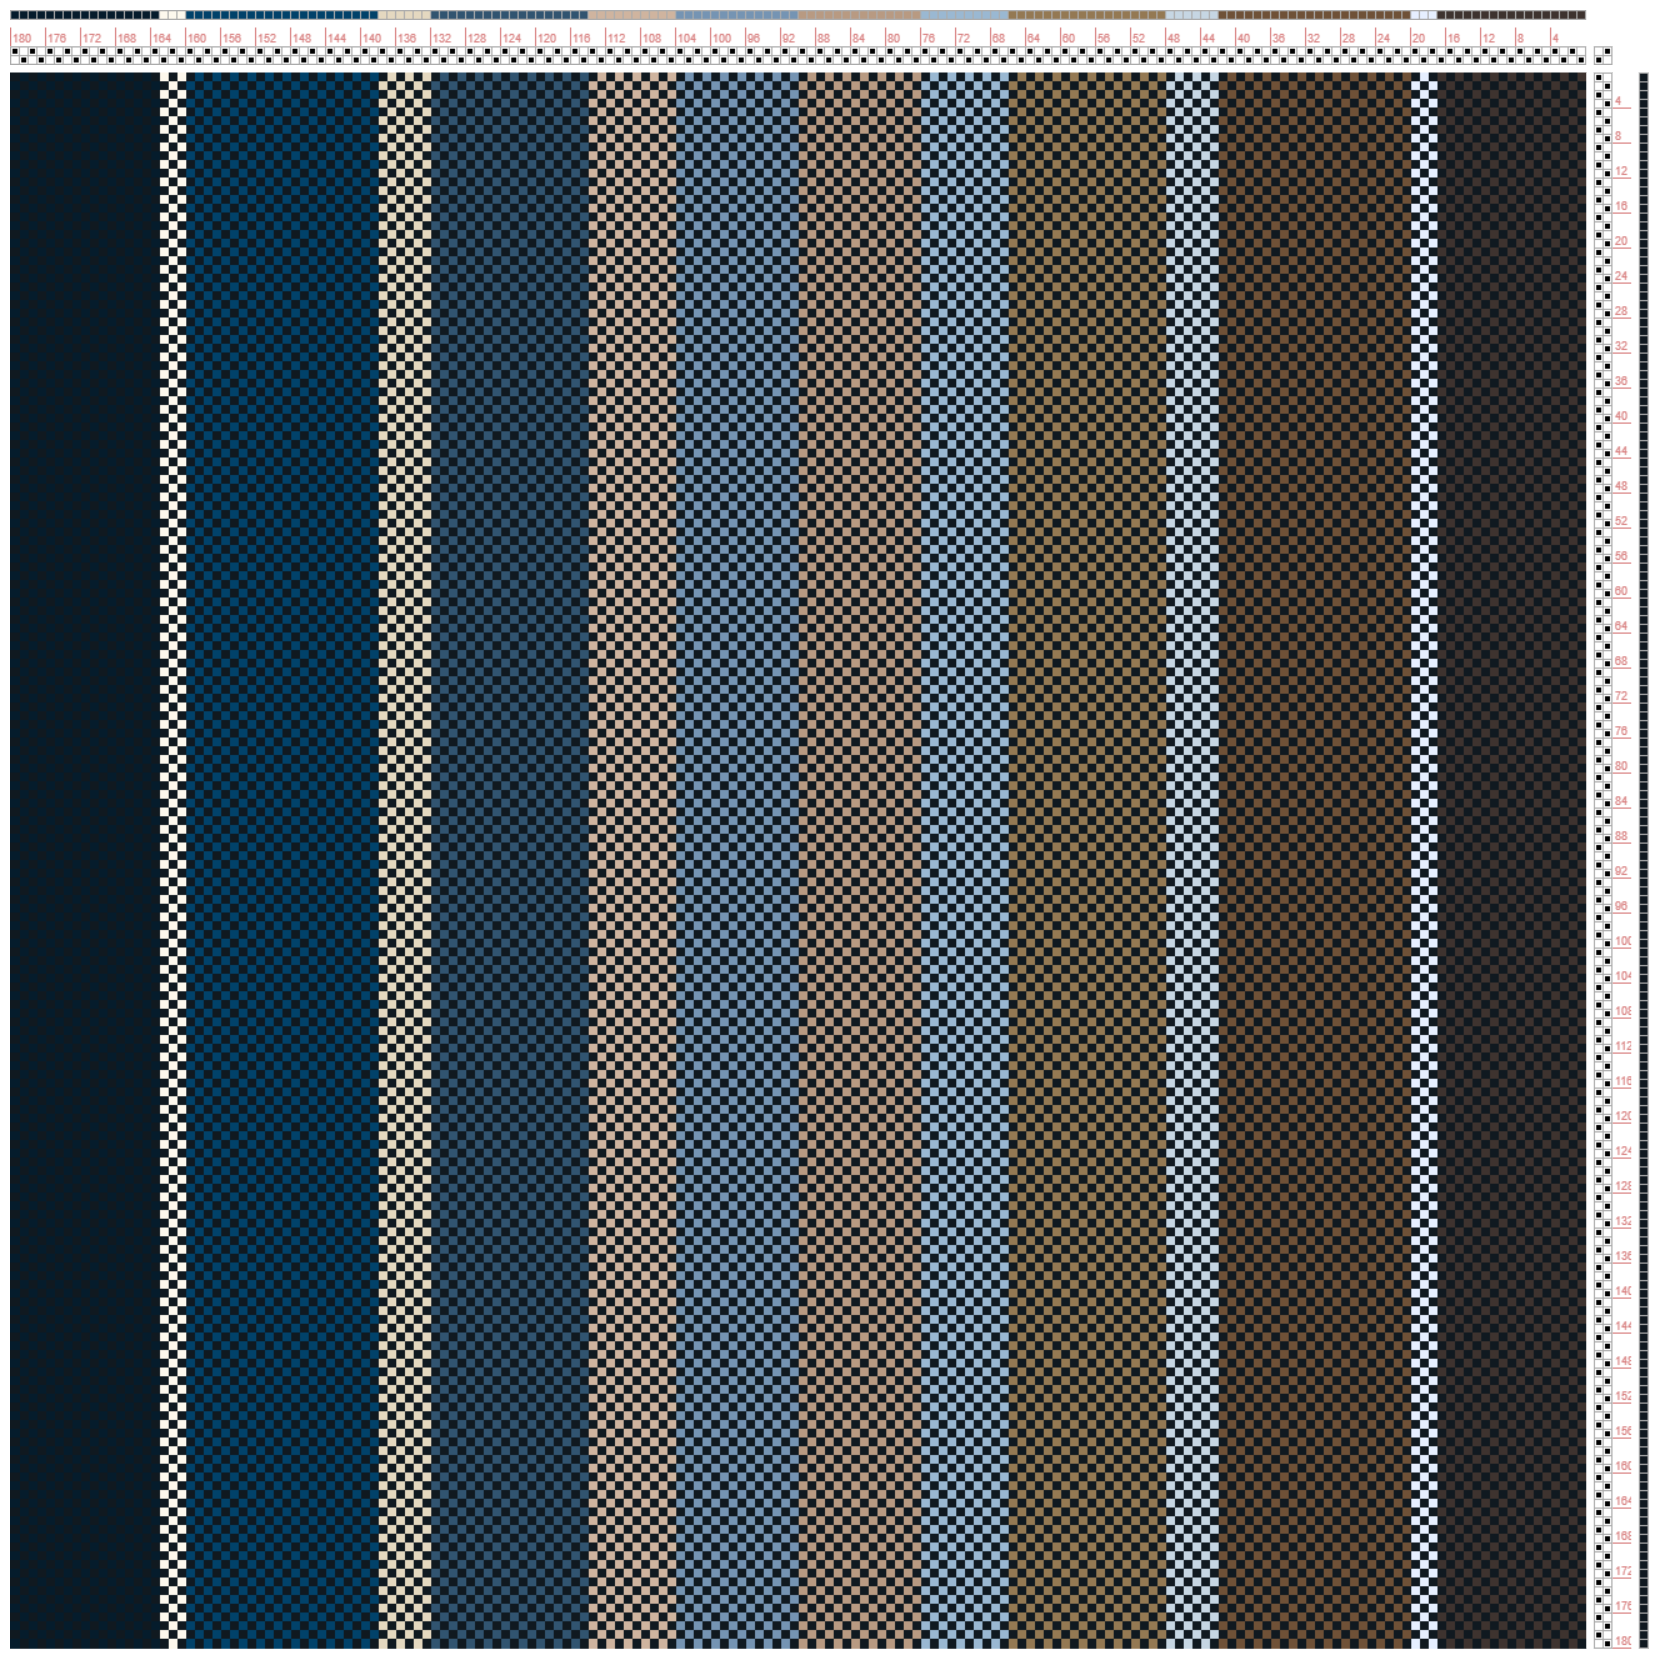Image resolution: width=1658 pixels, height=1653 pixels.
Task: Select the dark weft color bar at far right
Action: pos(1643,860)
